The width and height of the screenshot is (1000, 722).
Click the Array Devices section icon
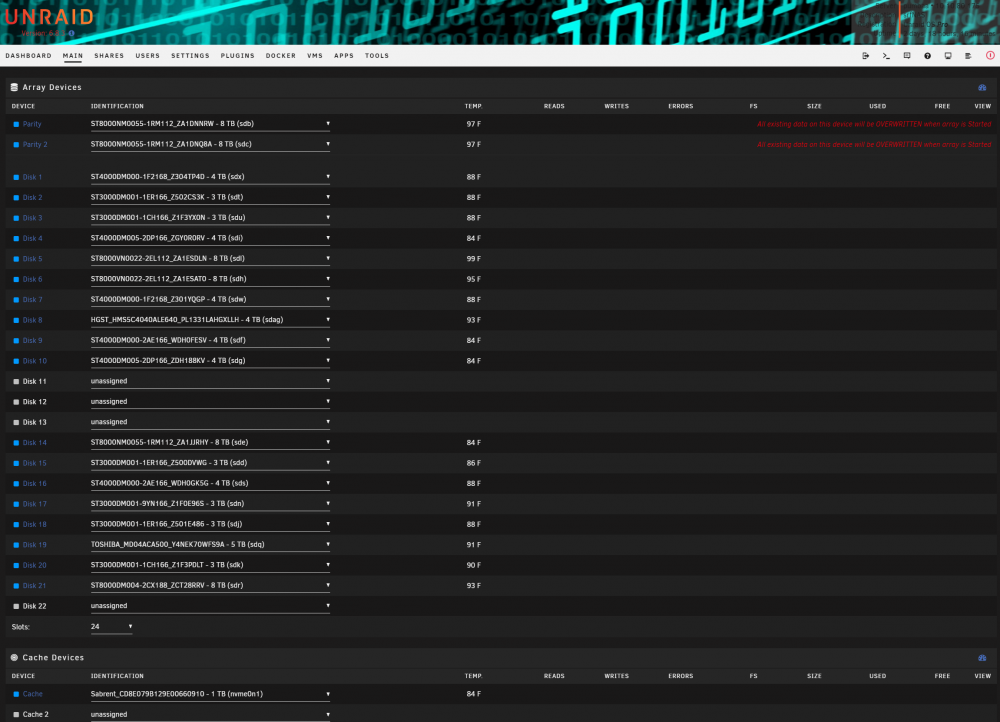14,87
